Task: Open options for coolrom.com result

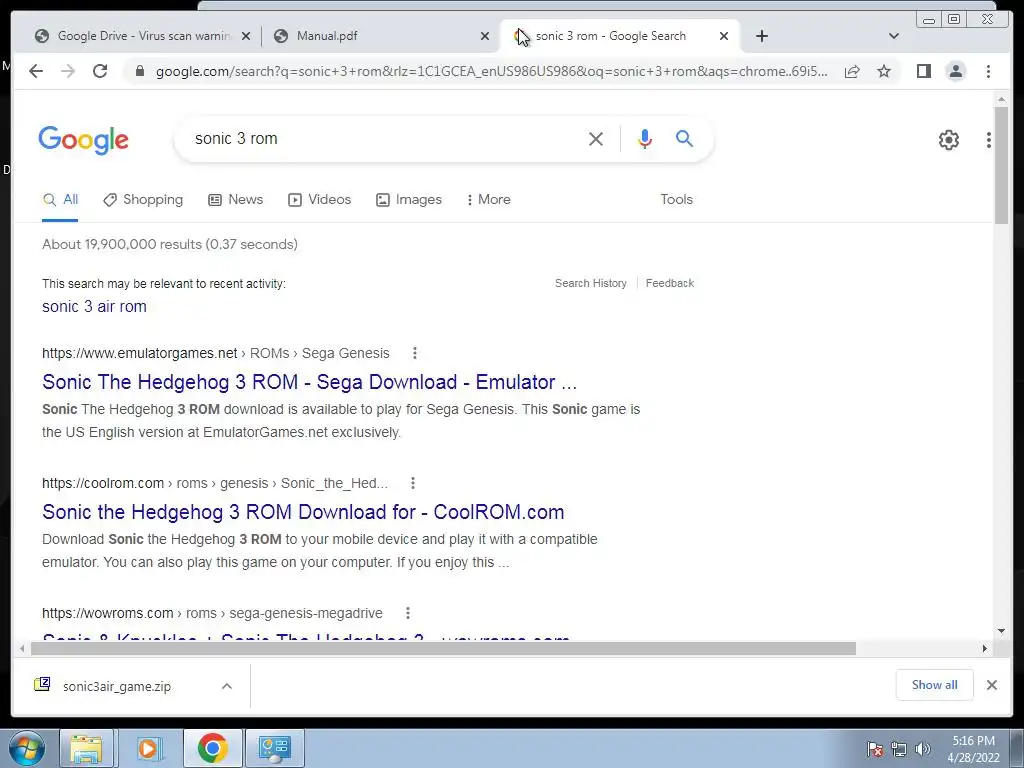Action: click(413, 483)
